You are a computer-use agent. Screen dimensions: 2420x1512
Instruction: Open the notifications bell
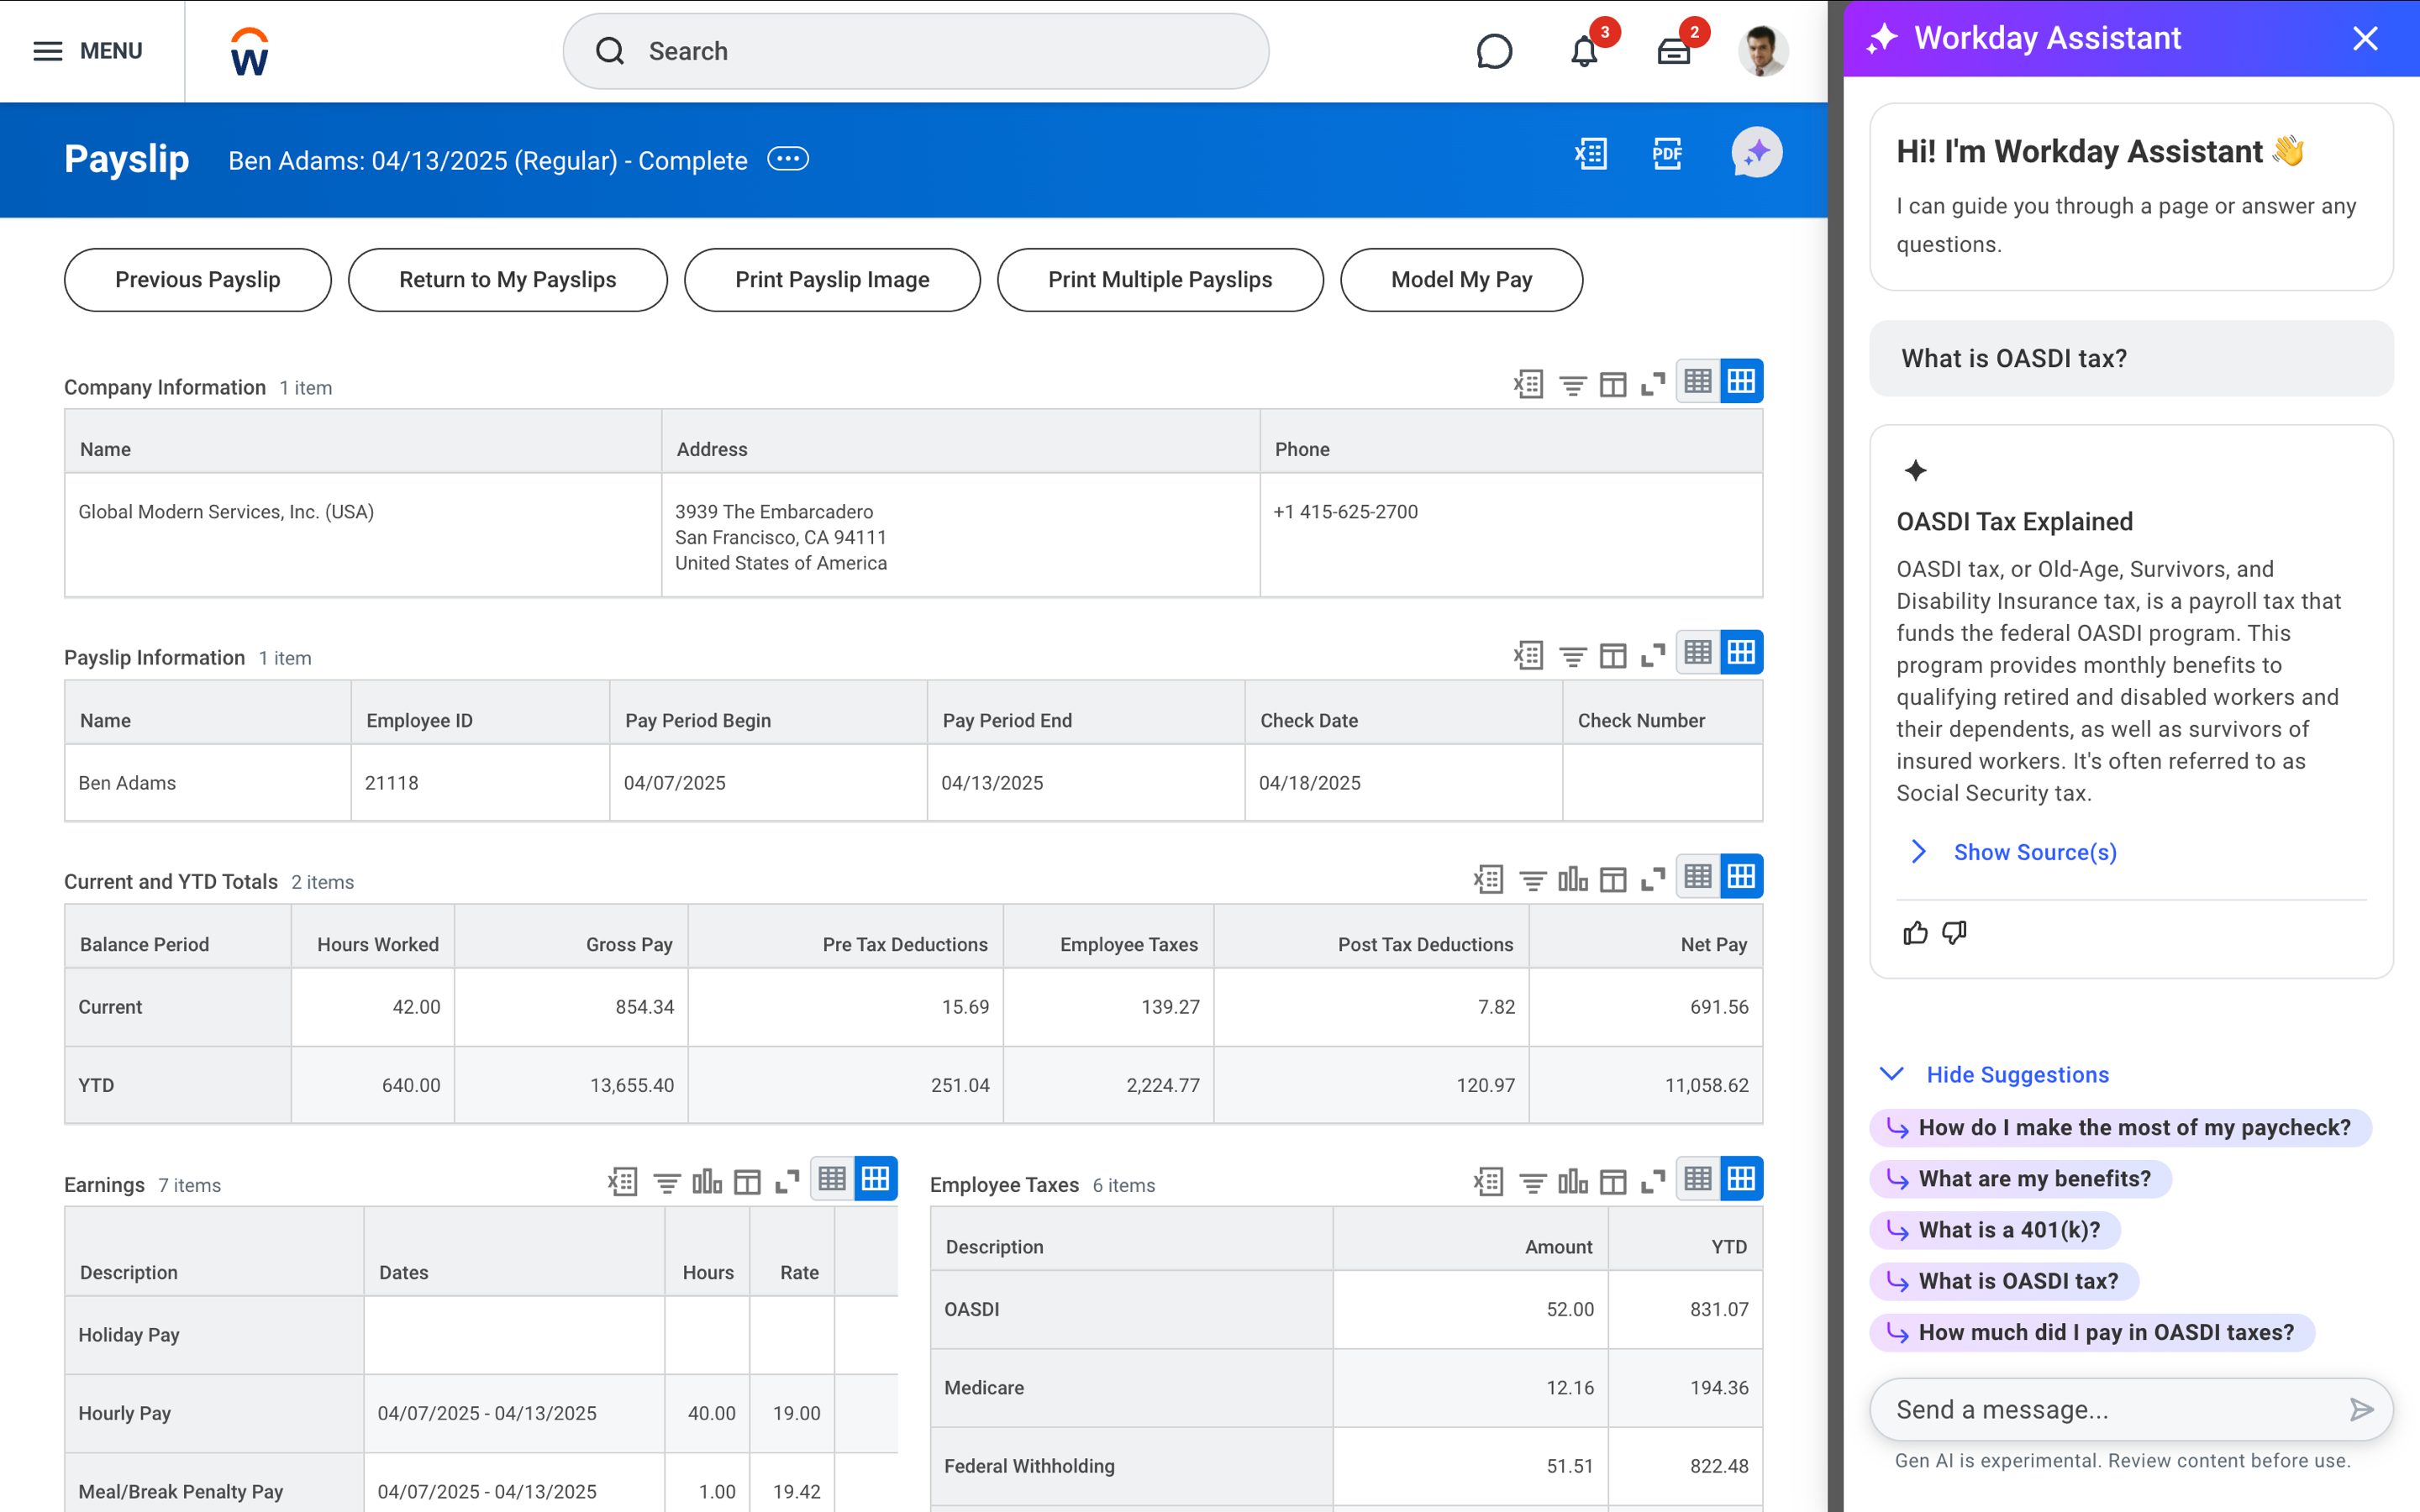pos(1584,51)
